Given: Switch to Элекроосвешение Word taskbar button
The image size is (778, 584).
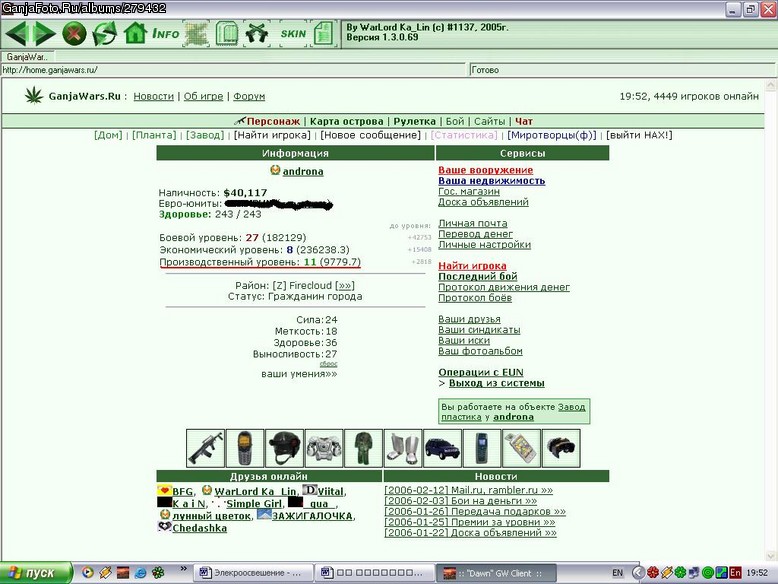Looking at the screenshot, I should coord(253,573).
